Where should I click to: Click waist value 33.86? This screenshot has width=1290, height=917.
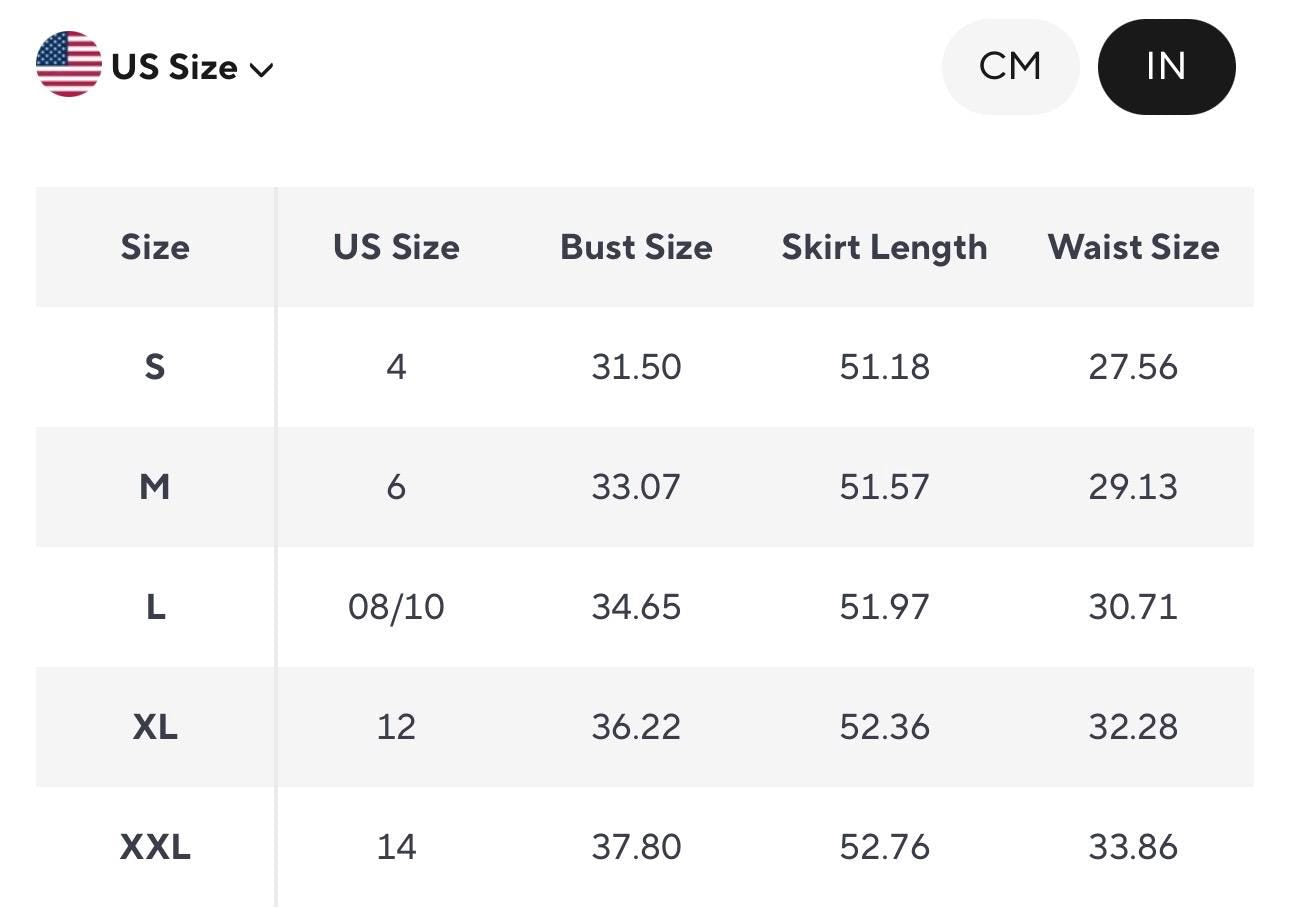(x=1133, y=847)
